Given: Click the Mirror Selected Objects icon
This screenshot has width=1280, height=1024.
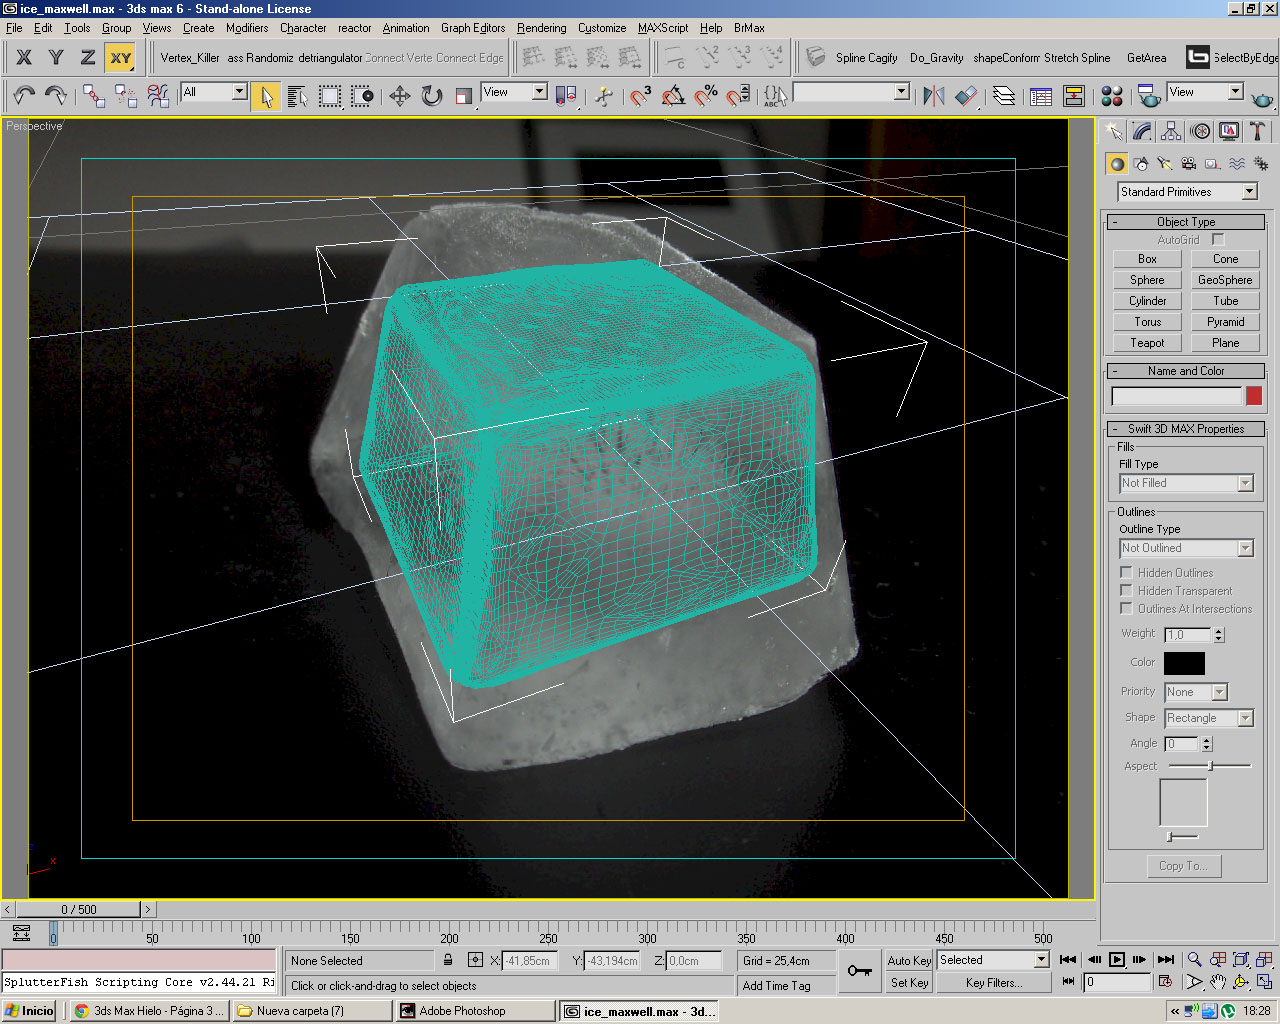Looking at the screenshot, I should click(x=934, y=96).
